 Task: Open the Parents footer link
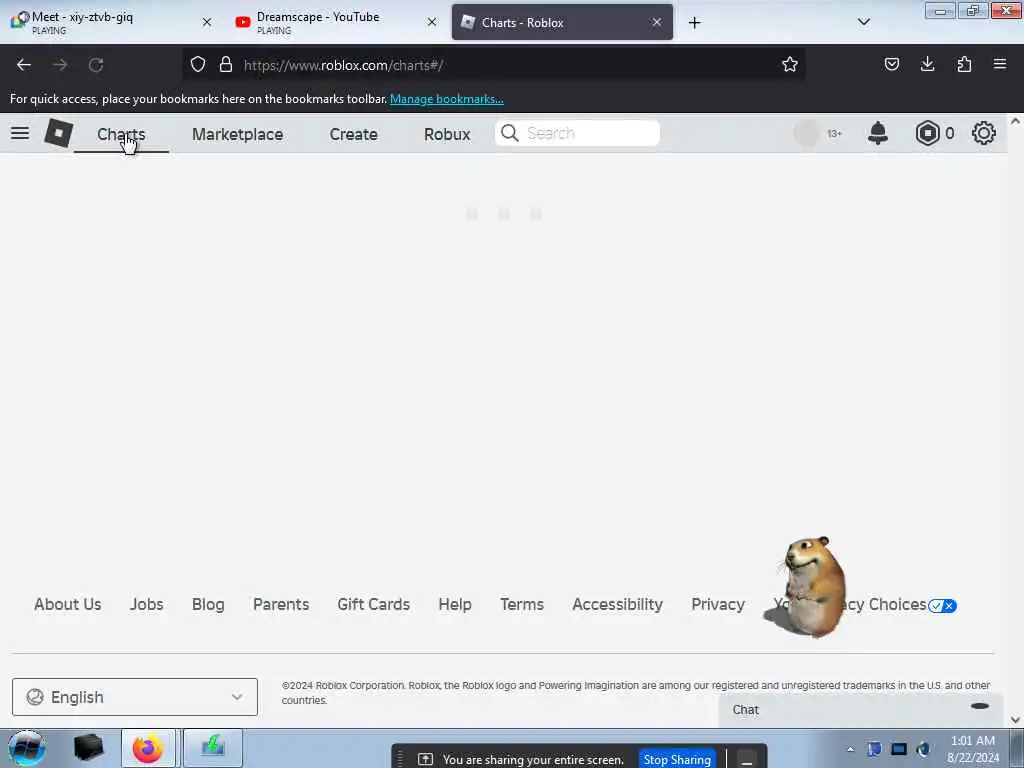pos(281,605)
